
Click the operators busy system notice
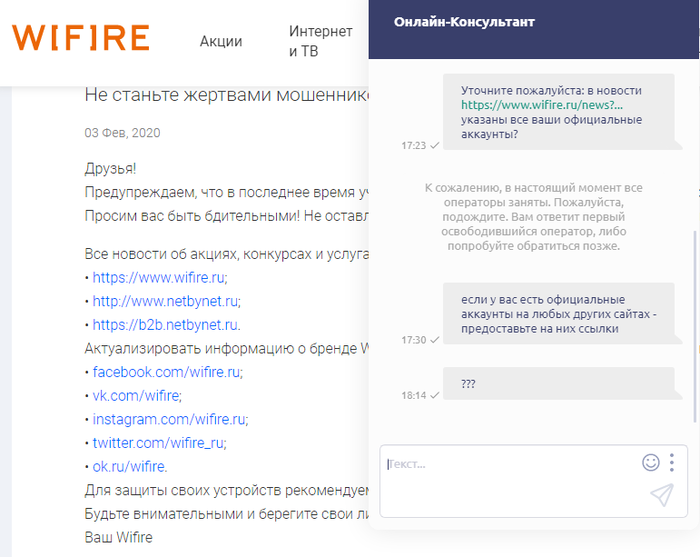tap(533, 217)
